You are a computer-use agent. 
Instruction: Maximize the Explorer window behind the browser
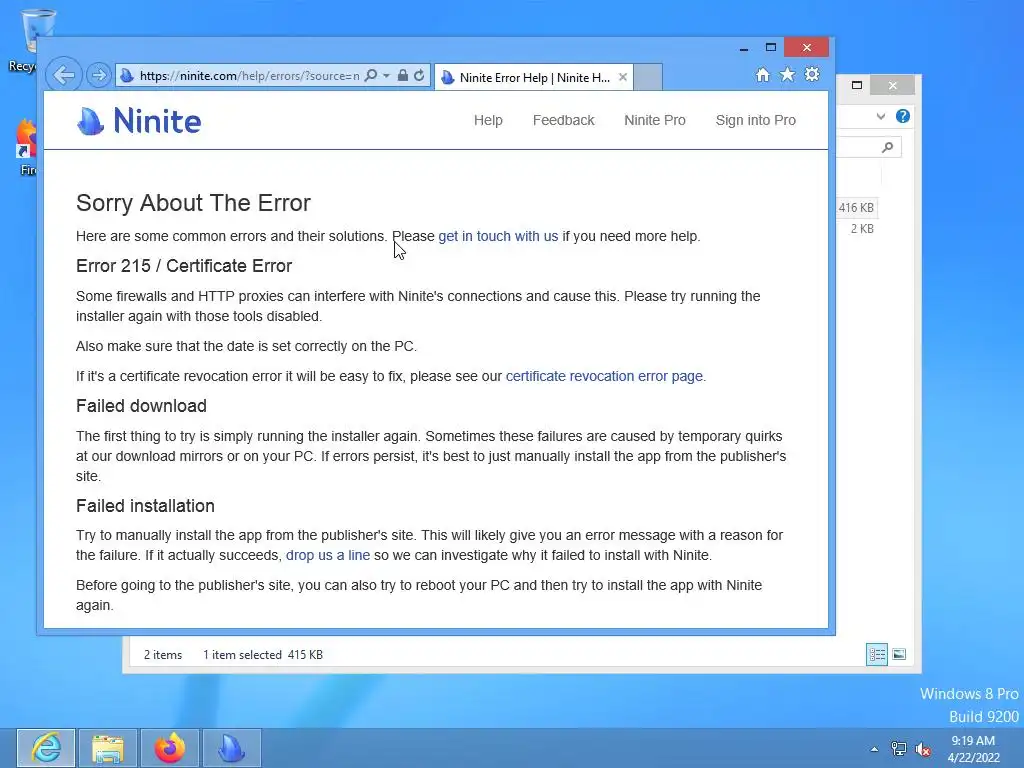(x=857, y=85)
